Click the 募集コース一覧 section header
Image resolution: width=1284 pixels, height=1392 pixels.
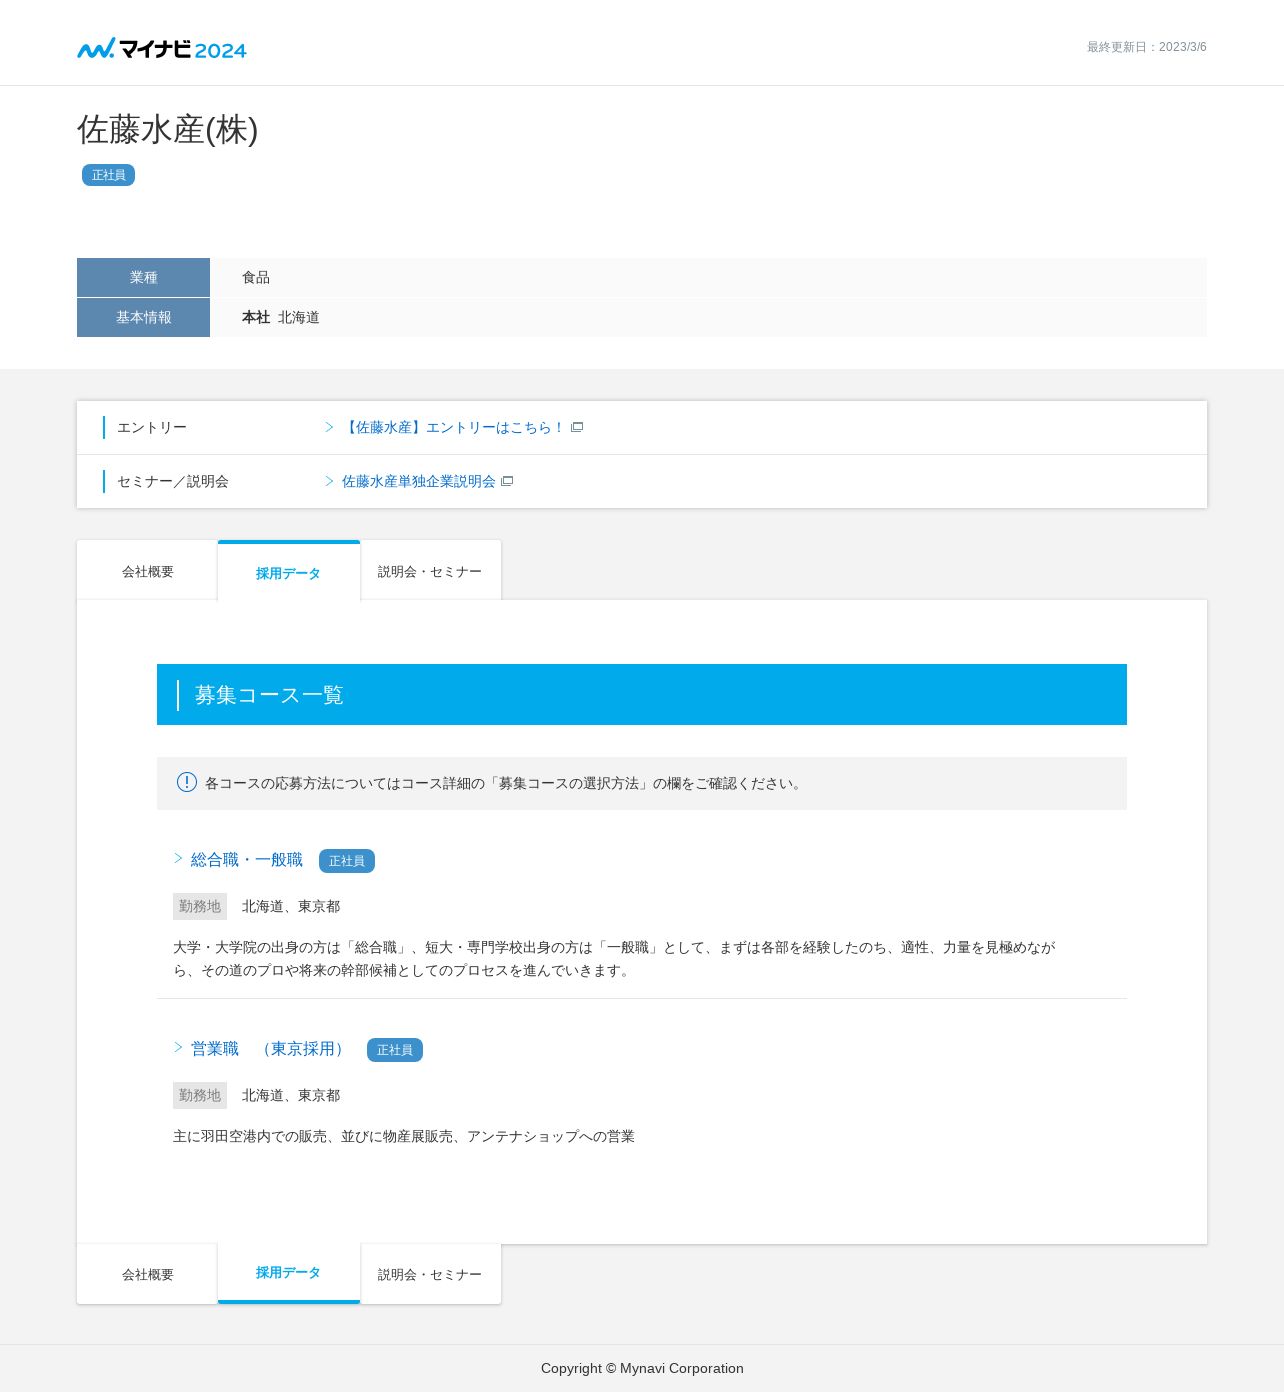pos(642,694)
